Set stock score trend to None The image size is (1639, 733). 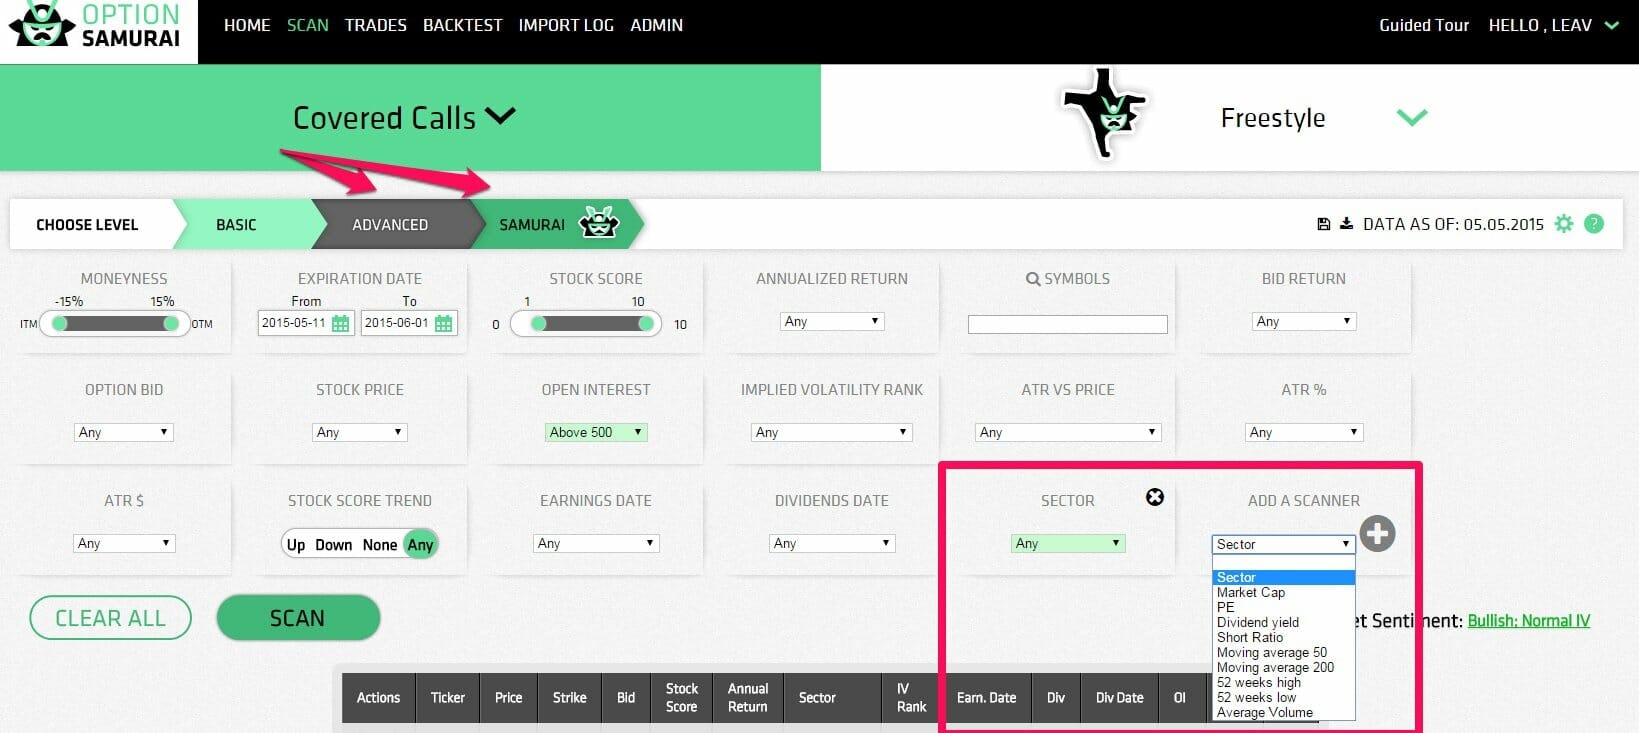click(x=380, y=545)
